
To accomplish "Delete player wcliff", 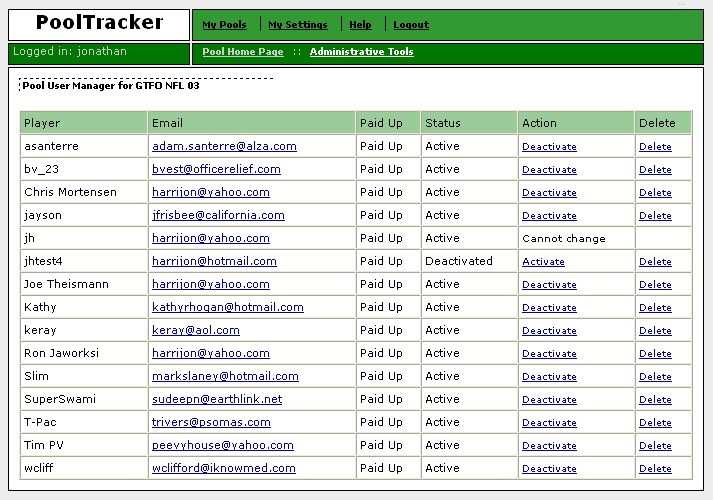I will tap(655, 469).
